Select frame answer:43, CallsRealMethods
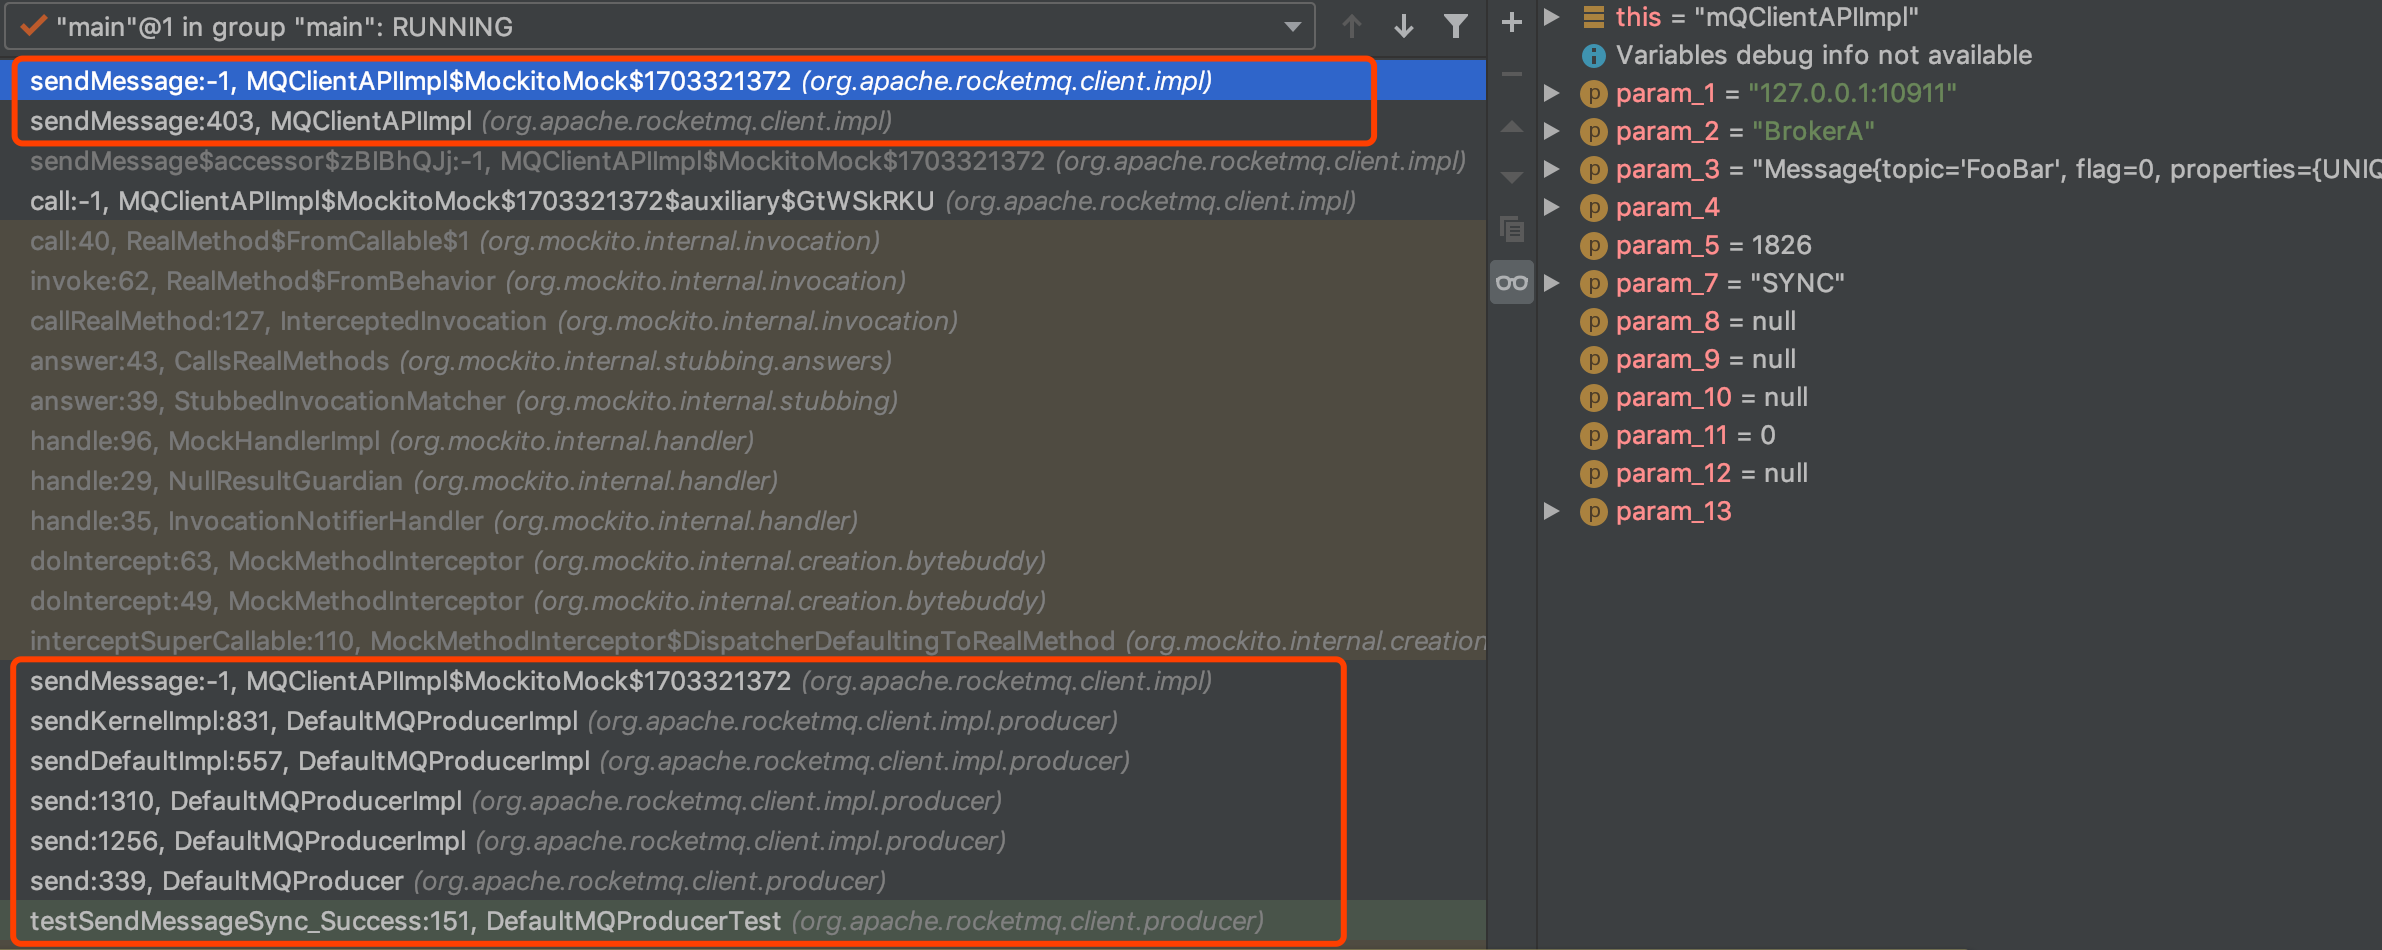The image size is (2382, 950). 743,361
